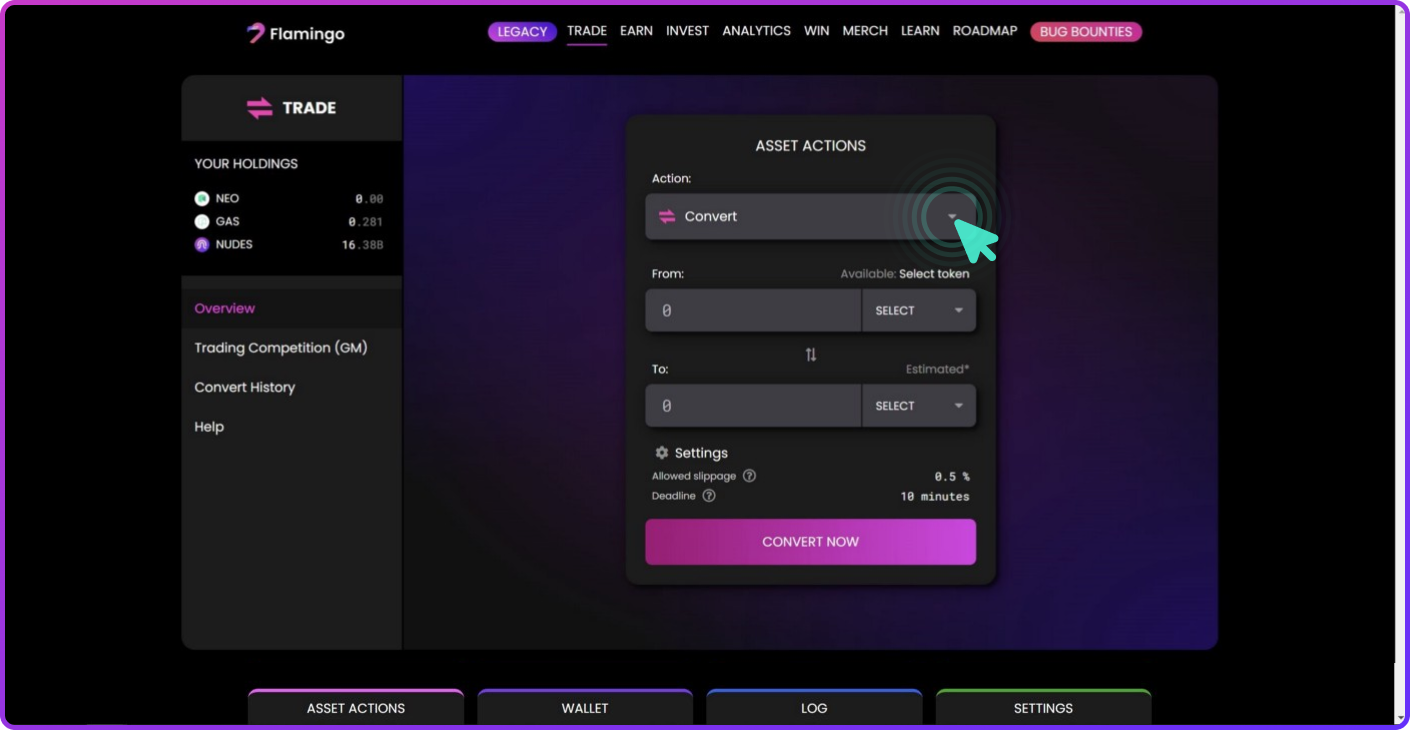This screenshot has height=730, width=1410.
Task: Click the 0.5 % slippage value
Action: pyautogui.click(x=952, y=477)
